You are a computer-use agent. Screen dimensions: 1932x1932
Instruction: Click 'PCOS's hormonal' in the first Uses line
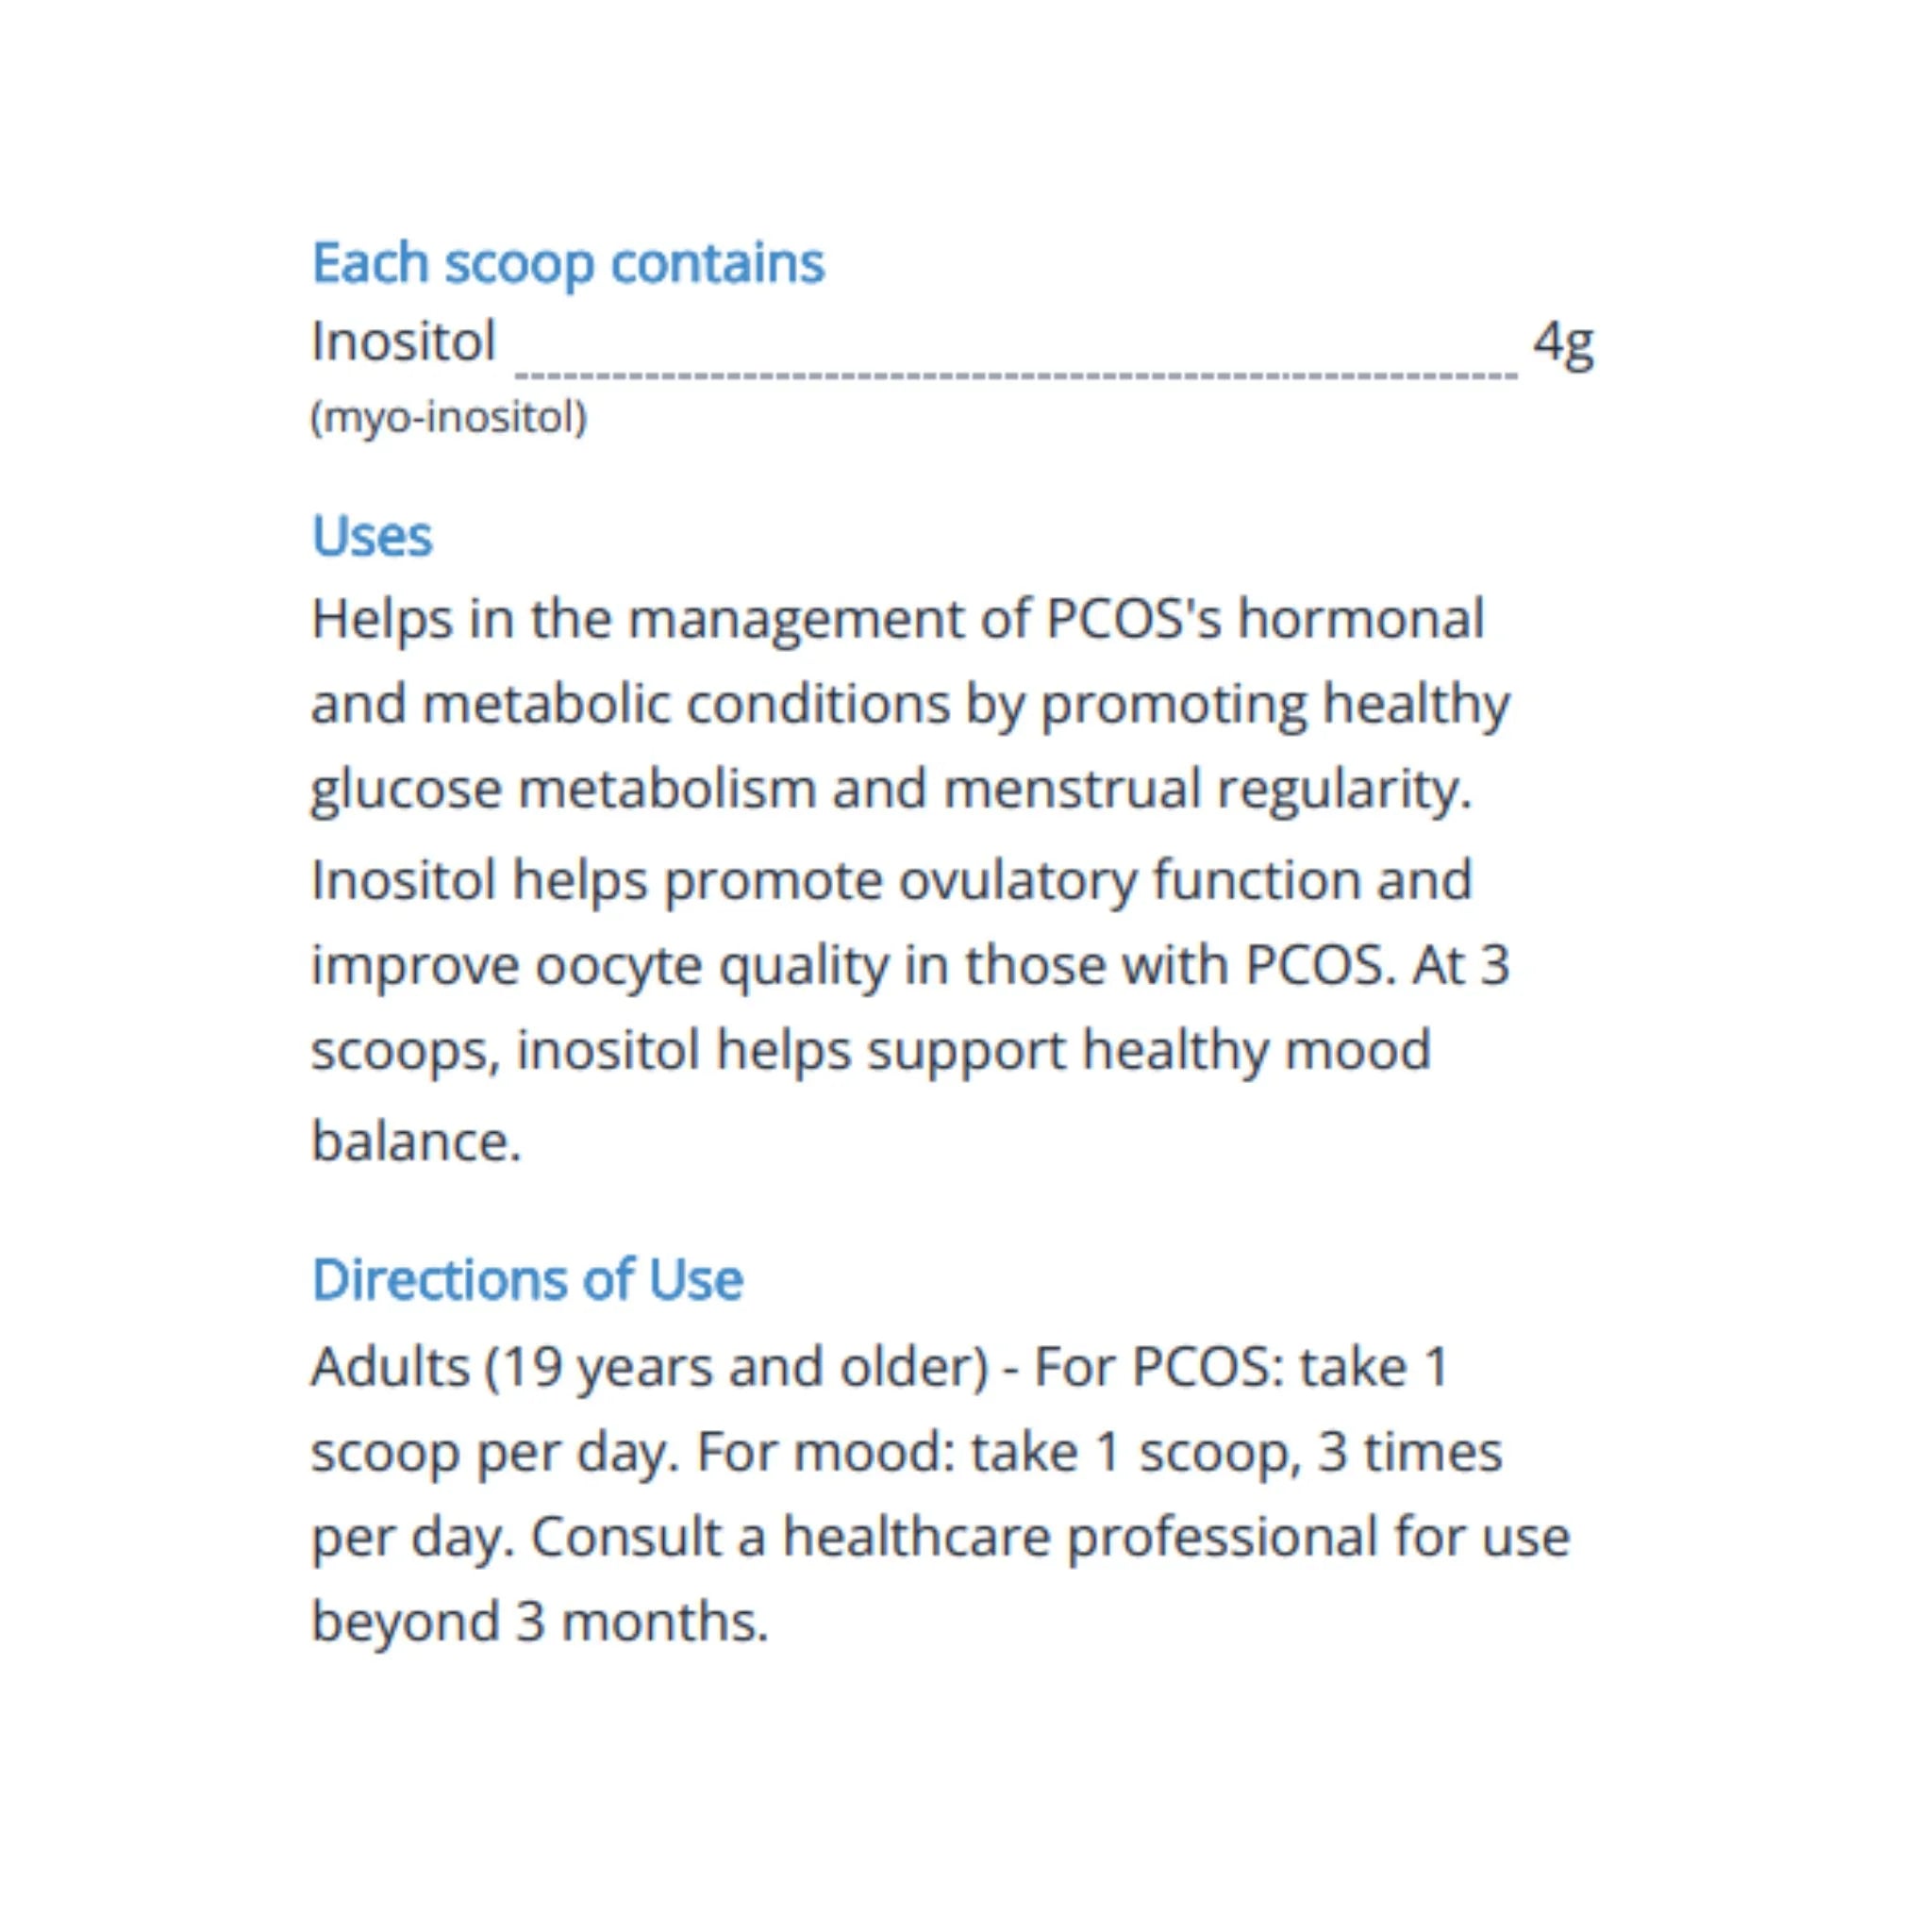(1265, 619)
